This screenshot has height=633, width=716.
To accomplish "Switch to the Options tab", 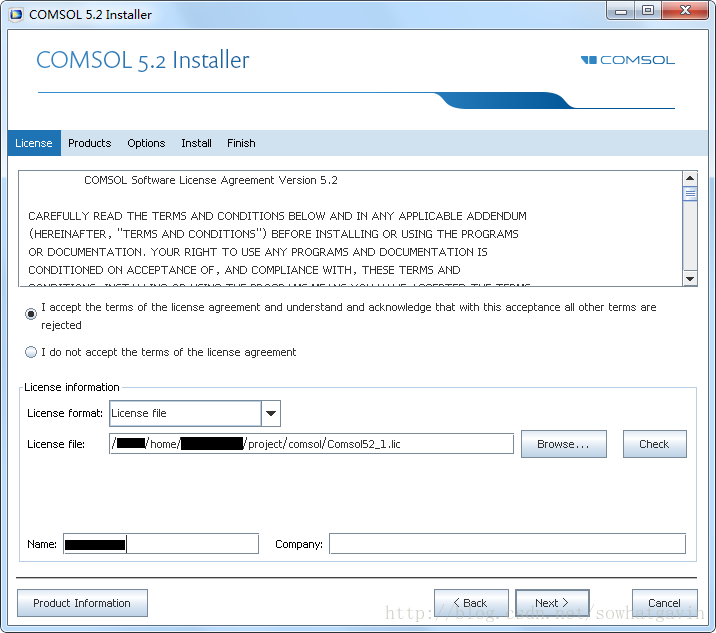I will pos(146,143).
